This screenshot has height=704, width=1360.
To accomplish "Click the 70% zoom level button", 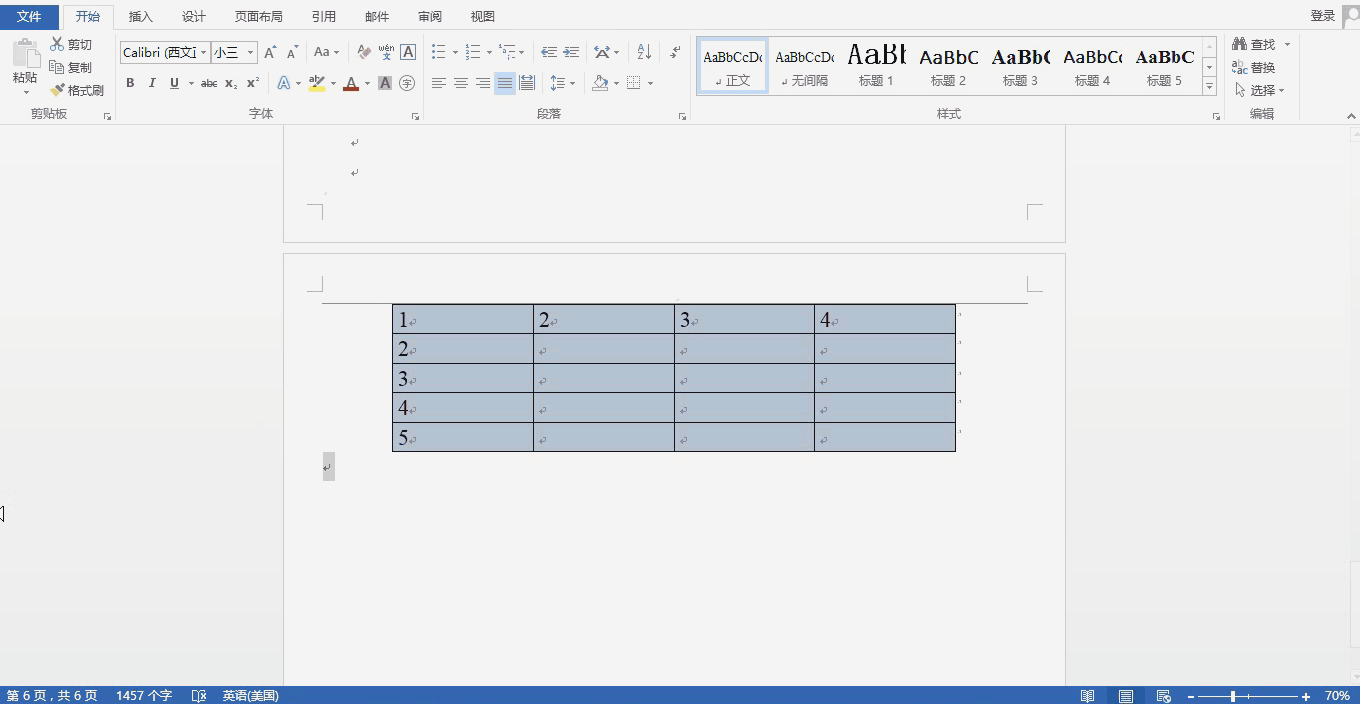I will click(x=1337, y=696).
